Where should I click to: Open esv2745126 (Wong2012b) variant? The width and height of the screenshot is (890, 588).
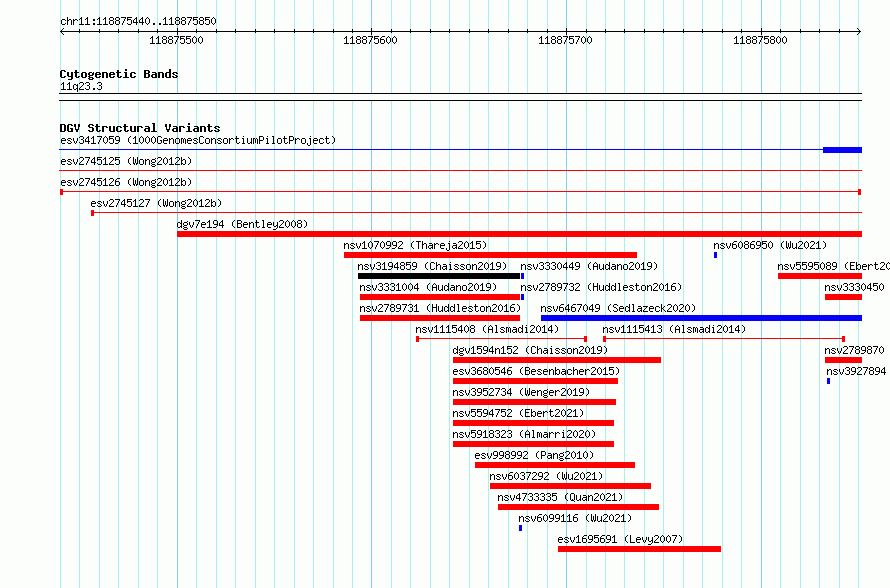click(126, 182)
